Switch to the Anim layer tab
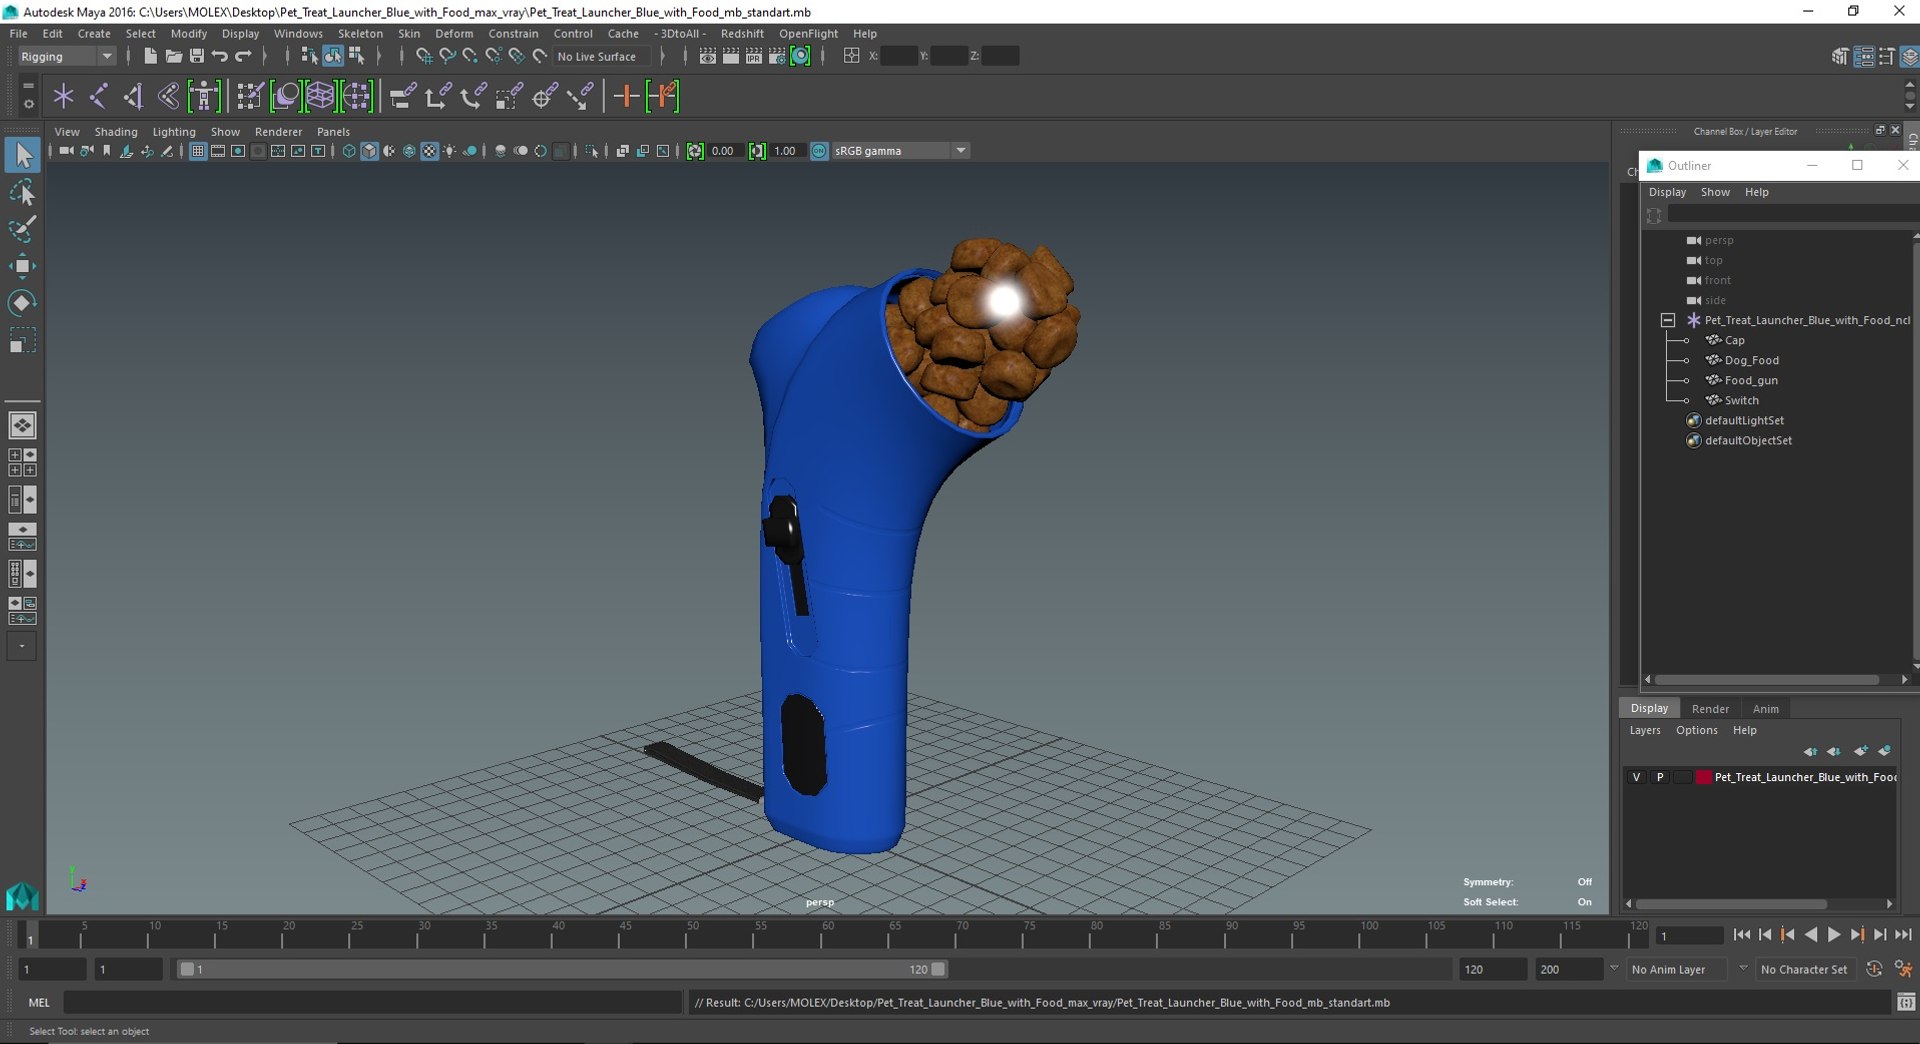Viewport: 1920px width, 1044px height. pyautogui.click(x=1766, y=709)
